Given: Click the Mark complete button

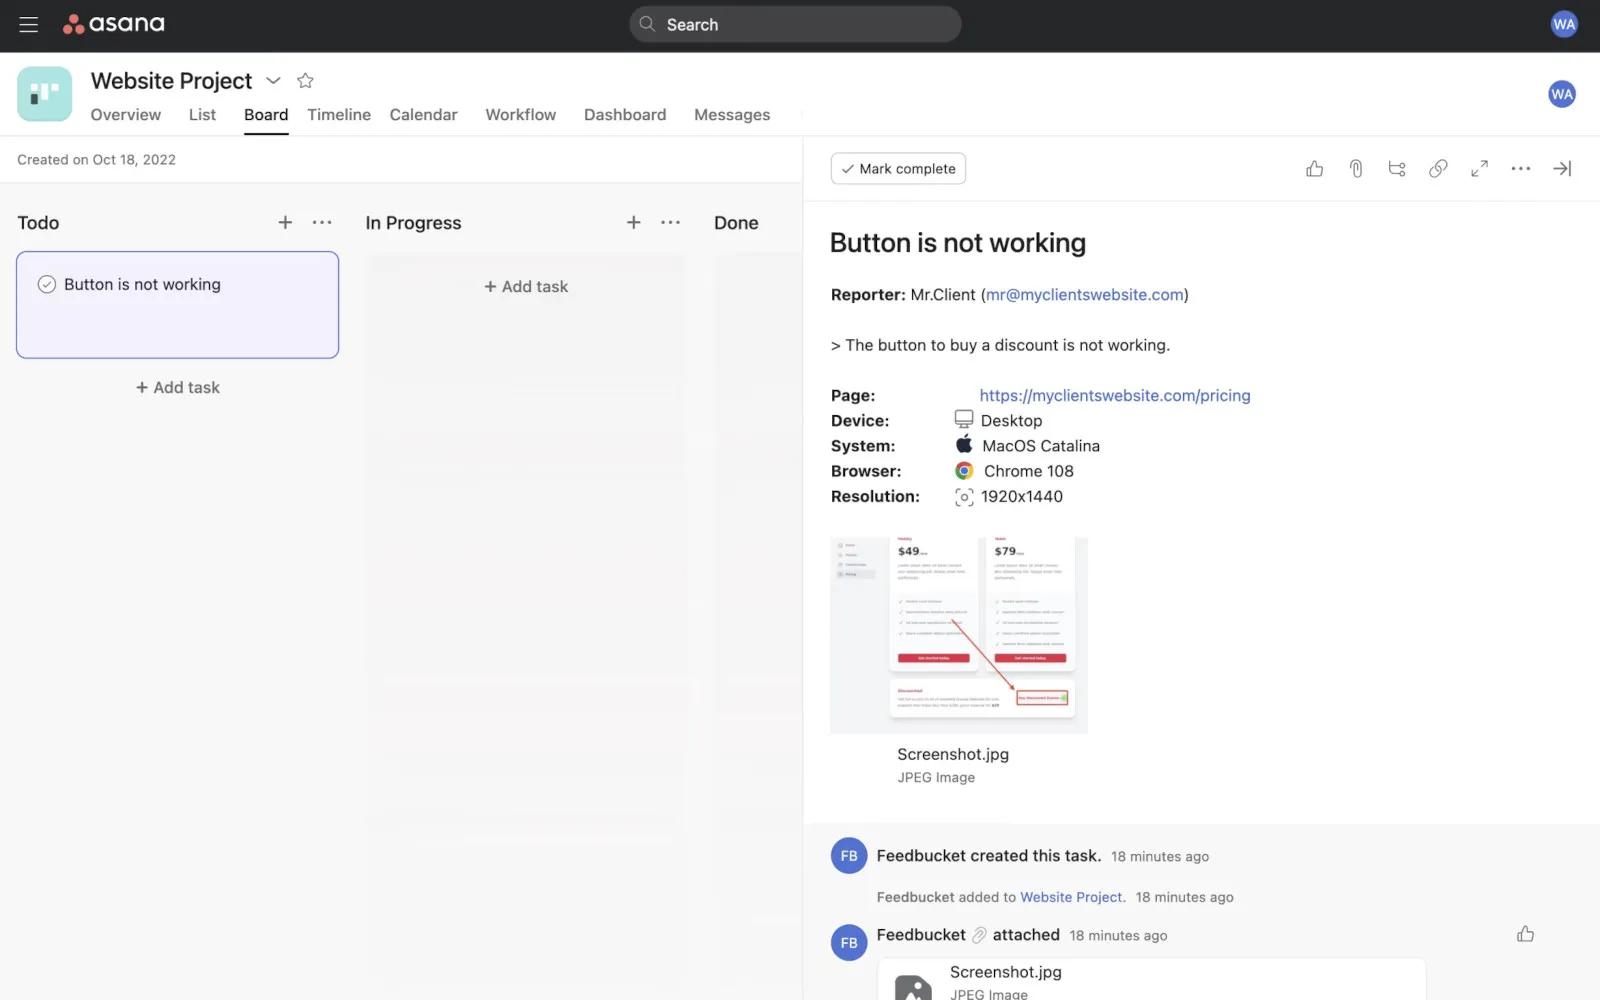Looking at the screenshot, I should coord(897,169).
